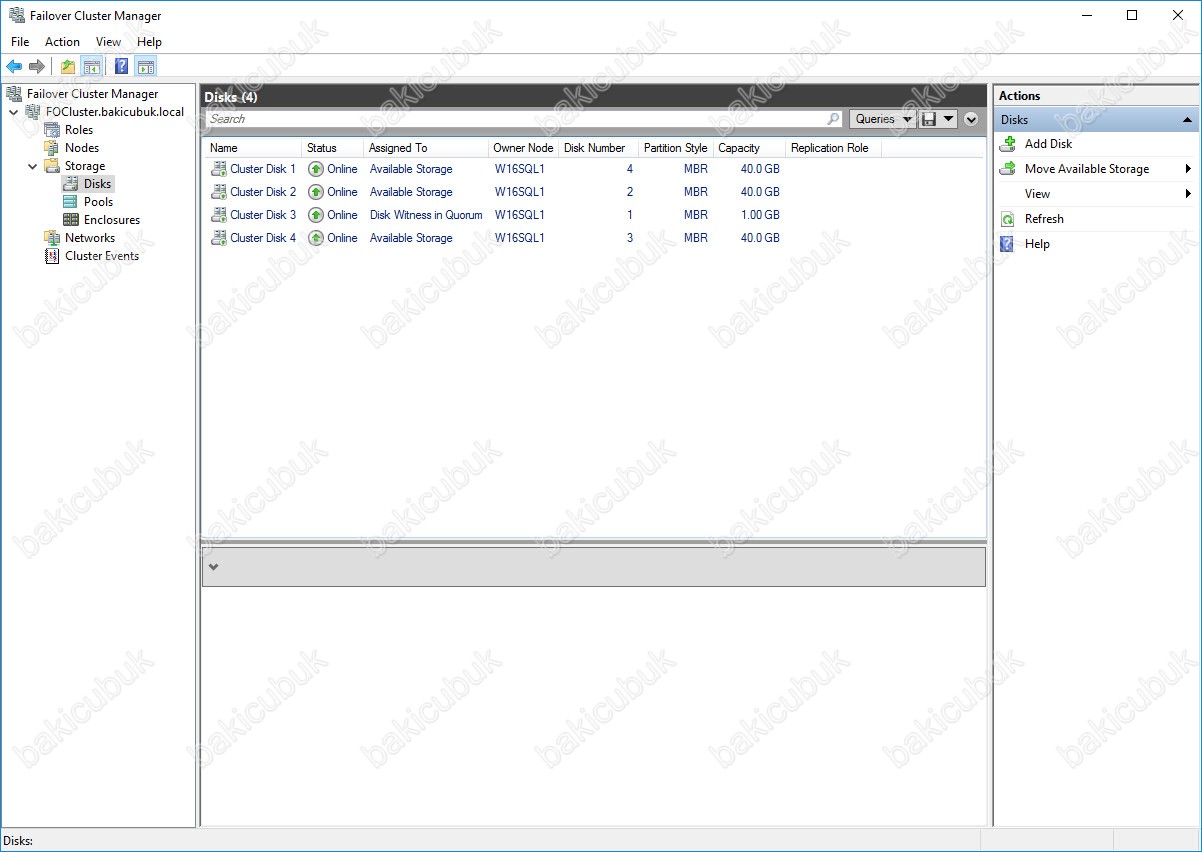
Task: Click Help in the Actions pane
Action: click(x=1037, y=244)
